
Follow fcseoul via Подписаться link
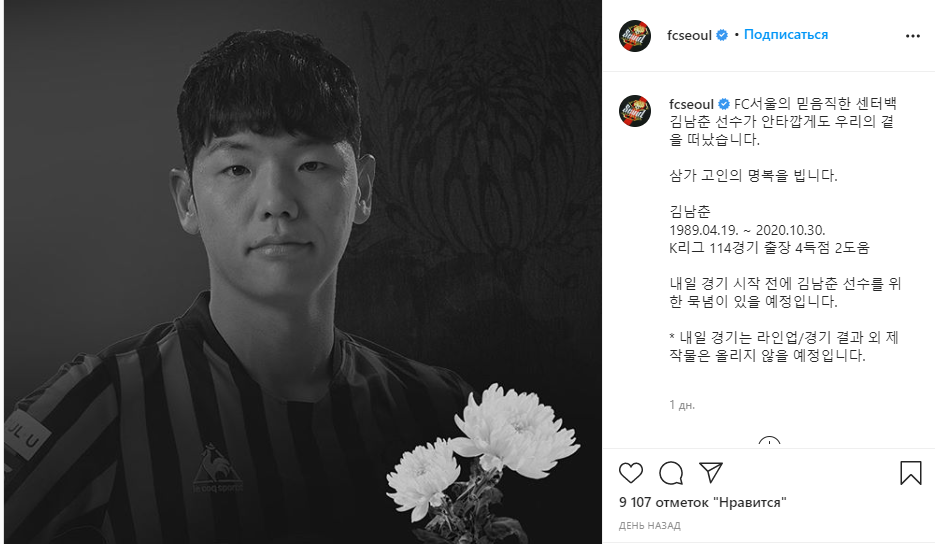[x=786, y=35]
